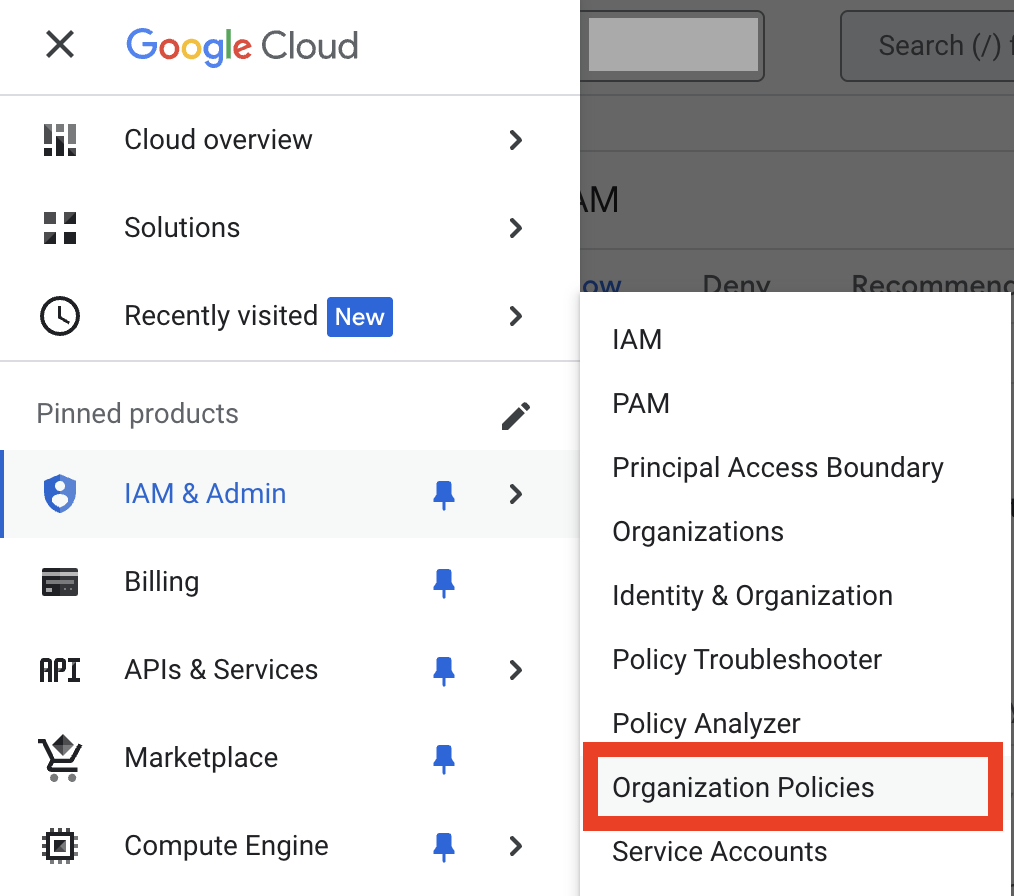
Task: Open the Solutions menu item
Action: [x=290, y=228]
